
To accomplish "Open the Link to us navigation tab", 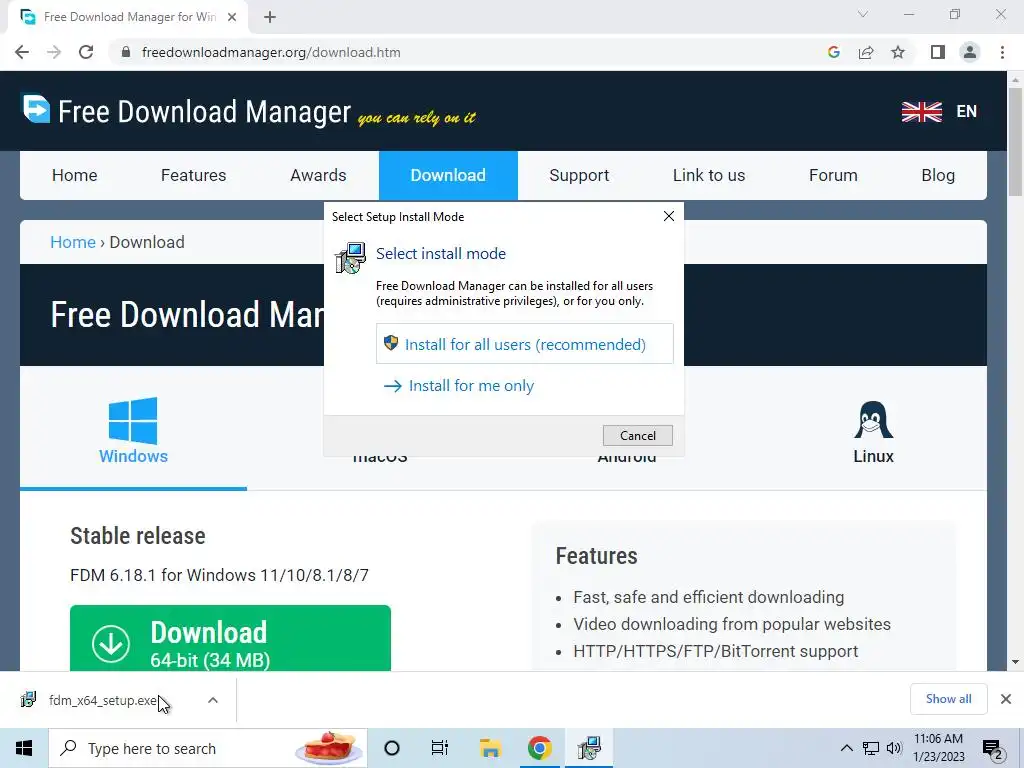I will click(x=709, y=175).
